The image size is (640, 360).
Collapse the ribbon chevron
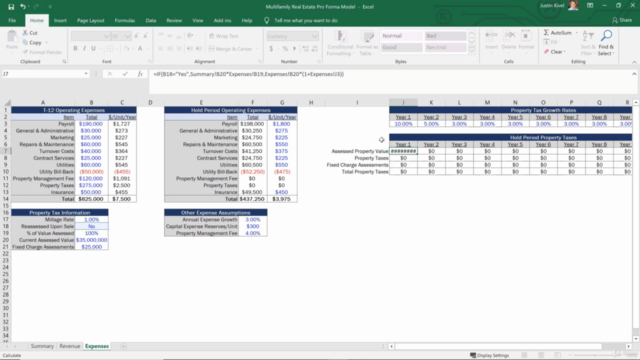(634, 62)
